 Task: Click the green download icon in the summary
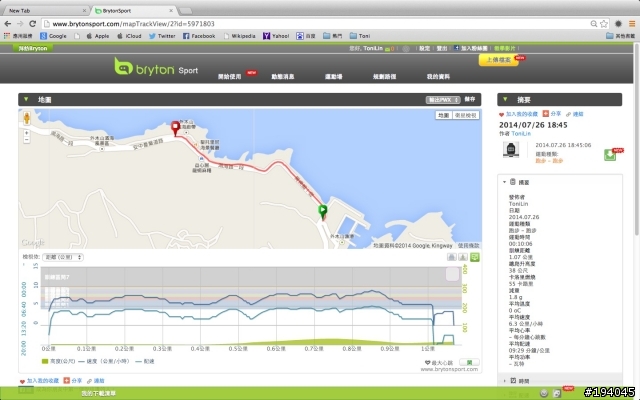click(610, 155)
